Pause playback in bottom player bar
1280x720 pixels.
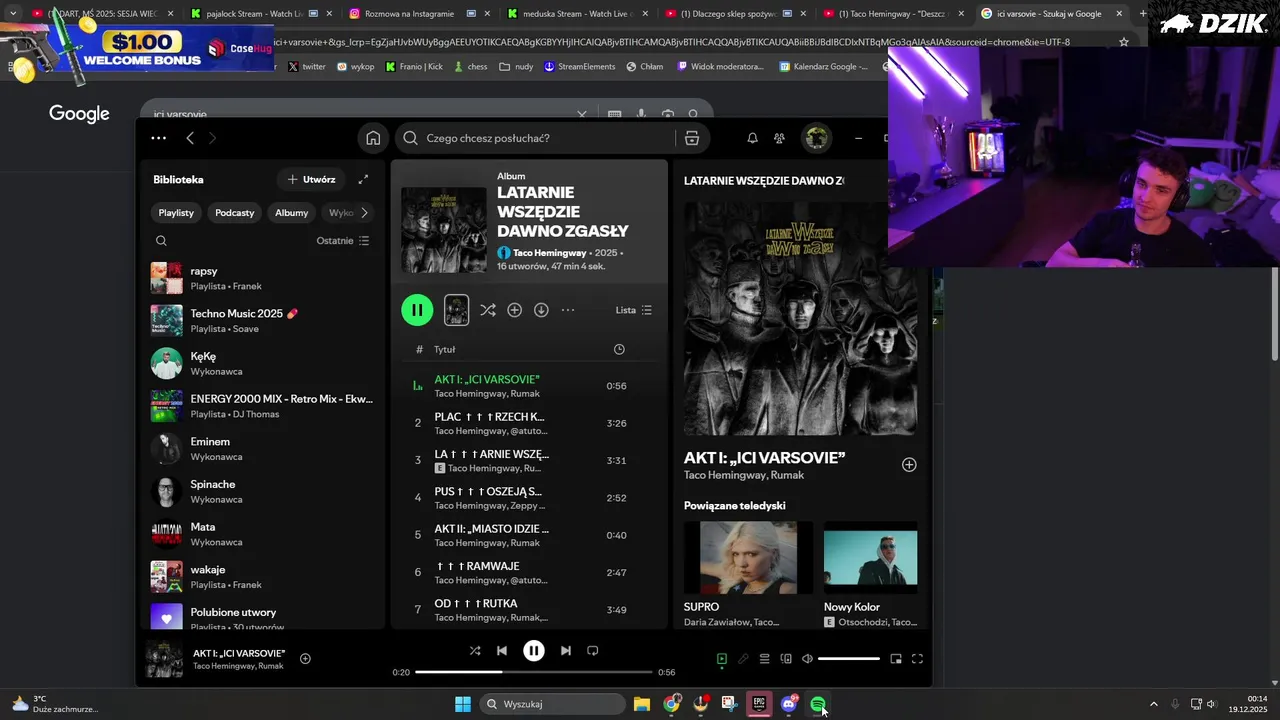(x=534, y=651)
